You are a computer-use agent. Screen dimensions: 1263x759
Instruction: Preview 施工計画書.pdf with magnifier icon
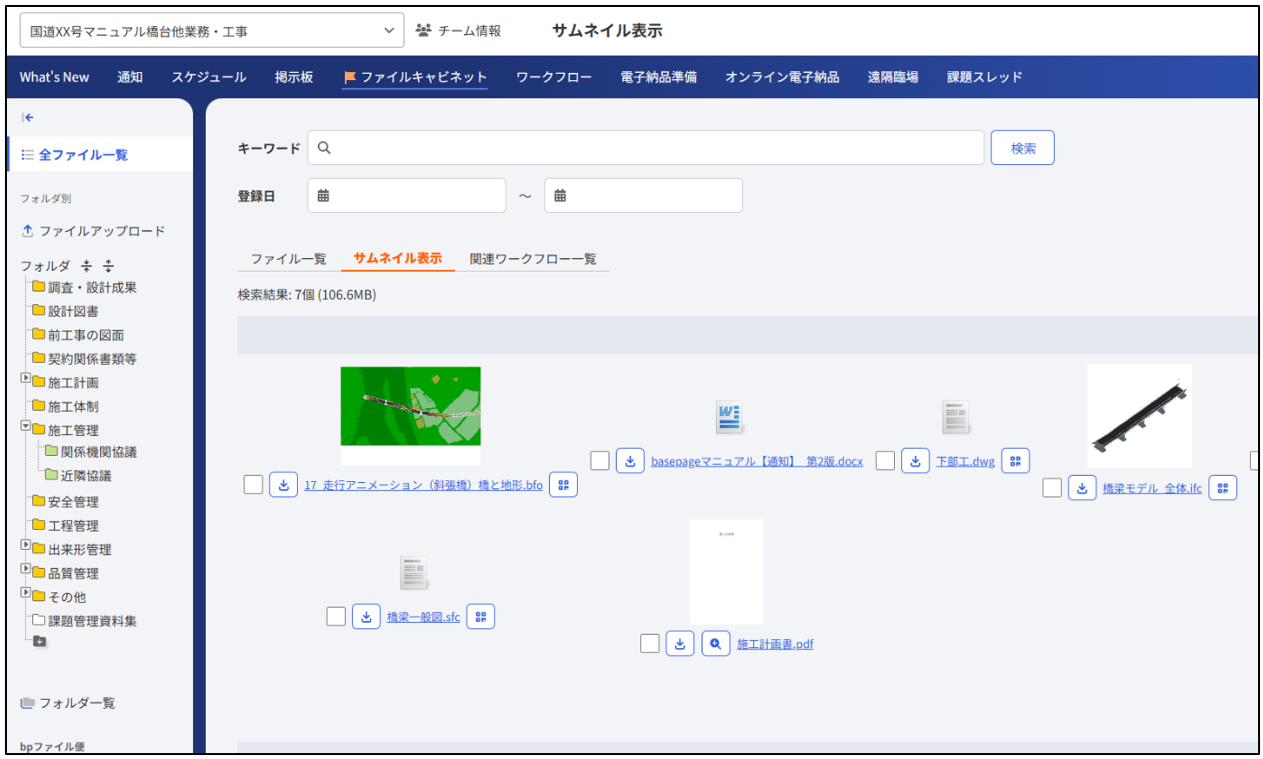[x=715, y=643]
